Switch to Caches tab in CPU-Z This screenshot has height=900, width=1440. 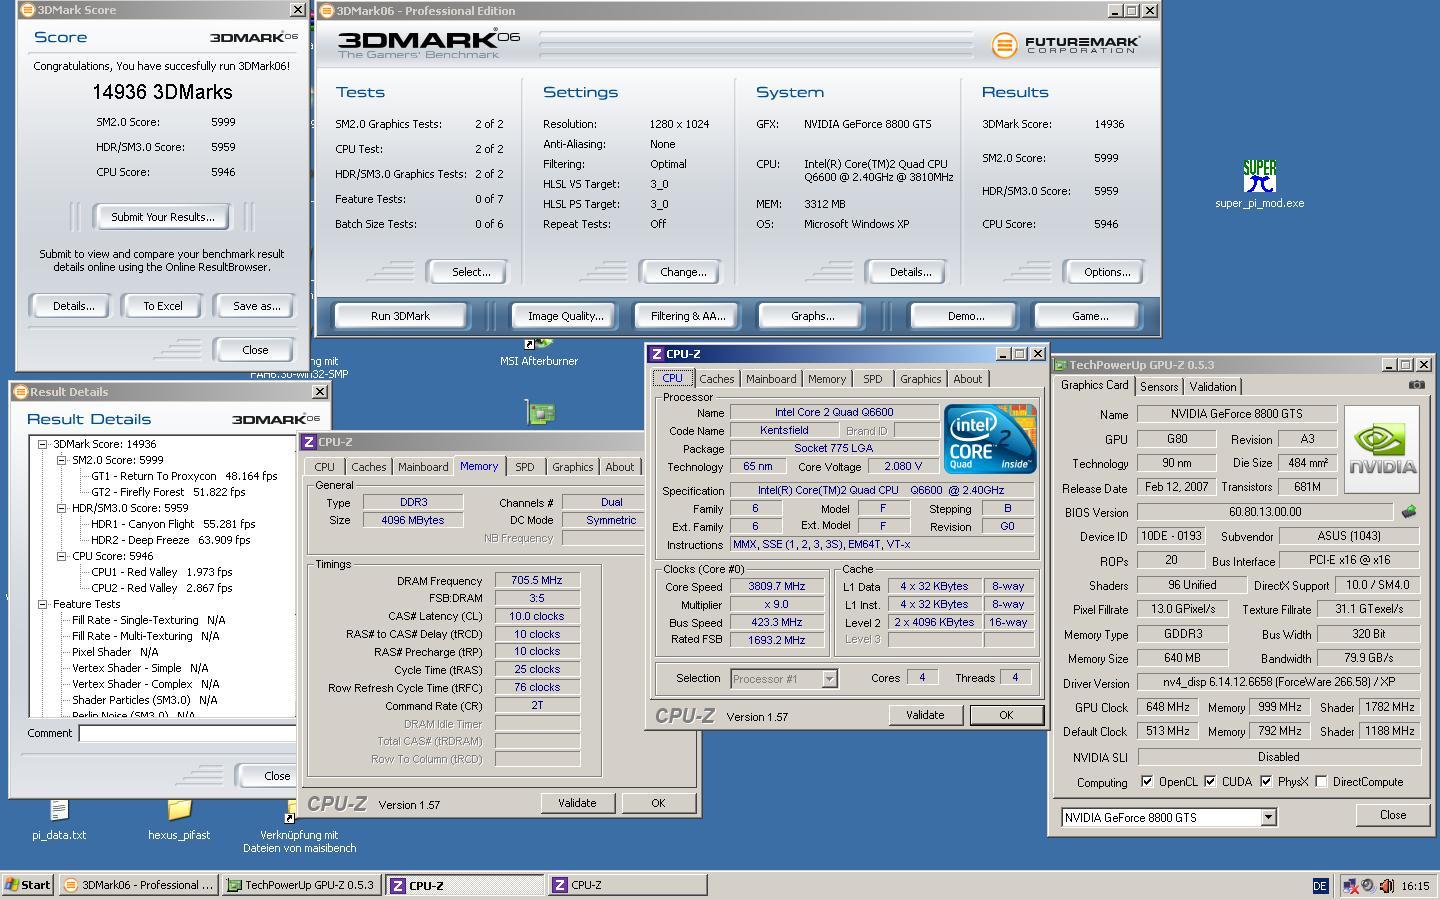coord(716,379)
